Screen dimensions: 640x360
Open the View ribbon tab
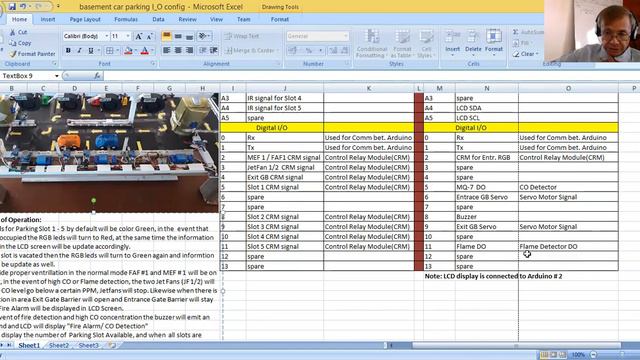click(216, 19)
